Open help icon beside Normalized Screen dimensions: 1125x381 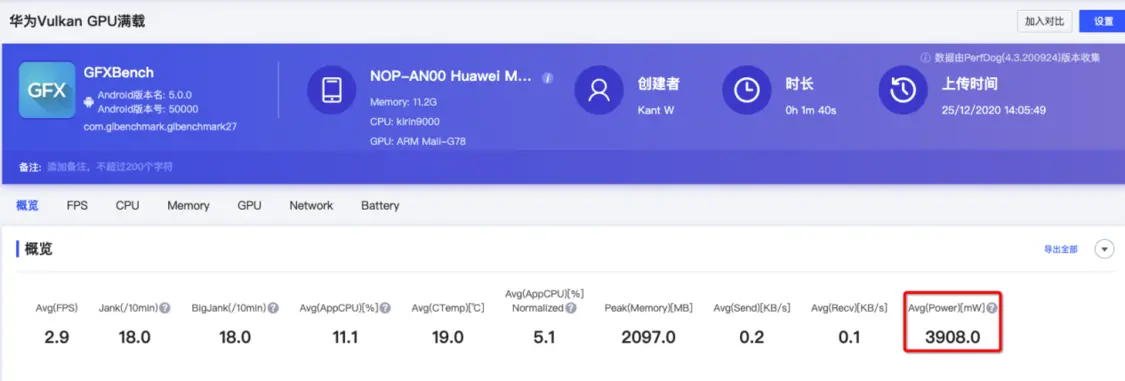tap(571, 308)
